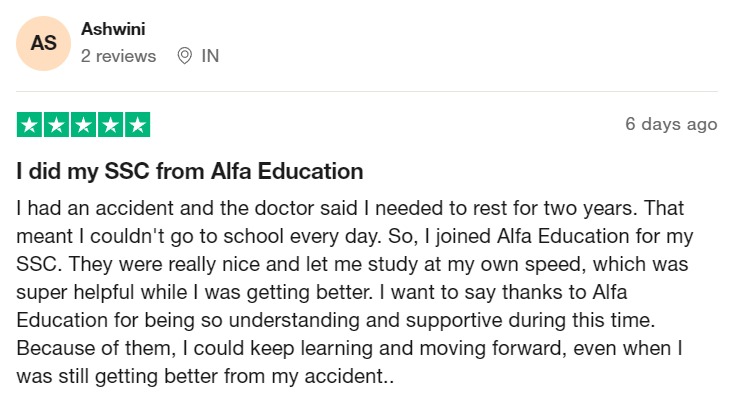Click the location pin icon
Image resolution: width=734 pixels, height=403 pixels.
click(x=184, y=56)
